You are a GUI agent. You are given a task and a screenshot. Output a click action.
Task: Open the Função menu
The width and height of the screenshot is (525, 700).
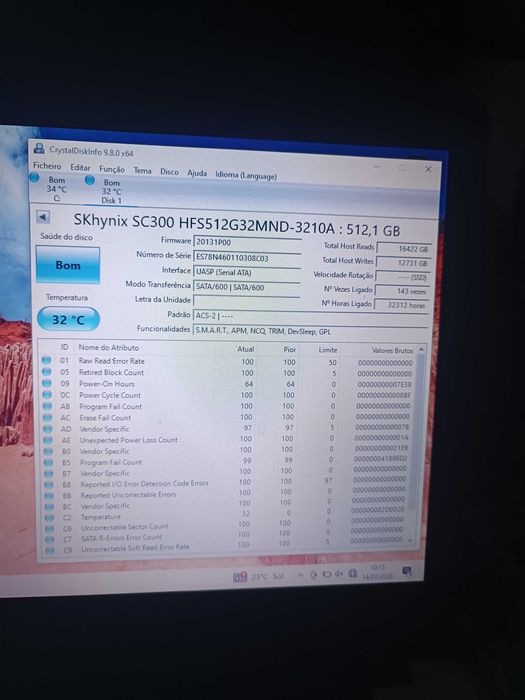[112, 169]
